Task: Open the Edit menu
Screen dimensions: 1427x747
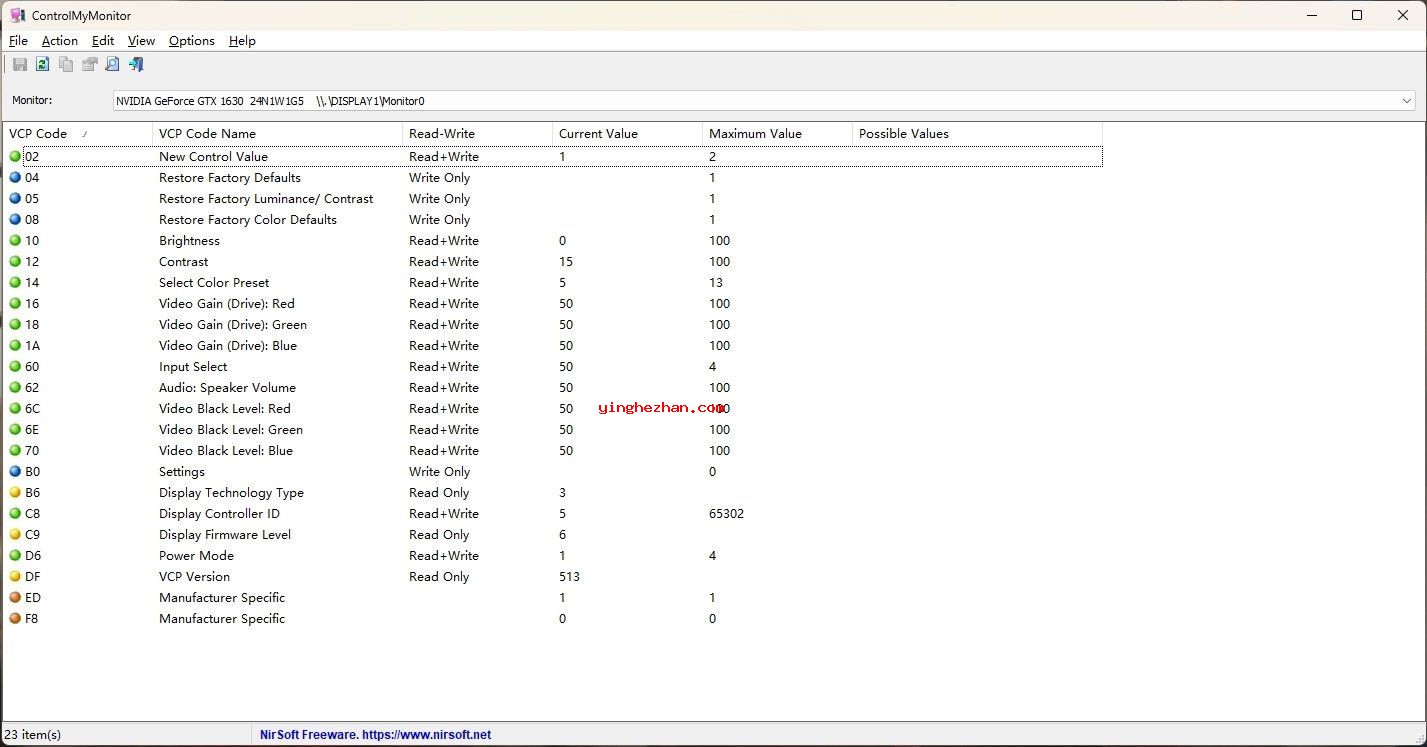Action: (x=103, y=41)
